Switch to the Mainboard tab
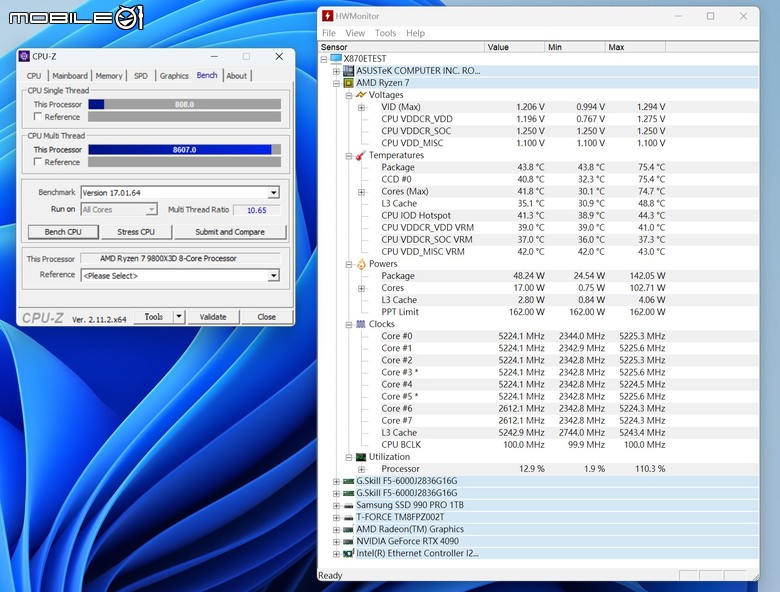 point(70,76)
